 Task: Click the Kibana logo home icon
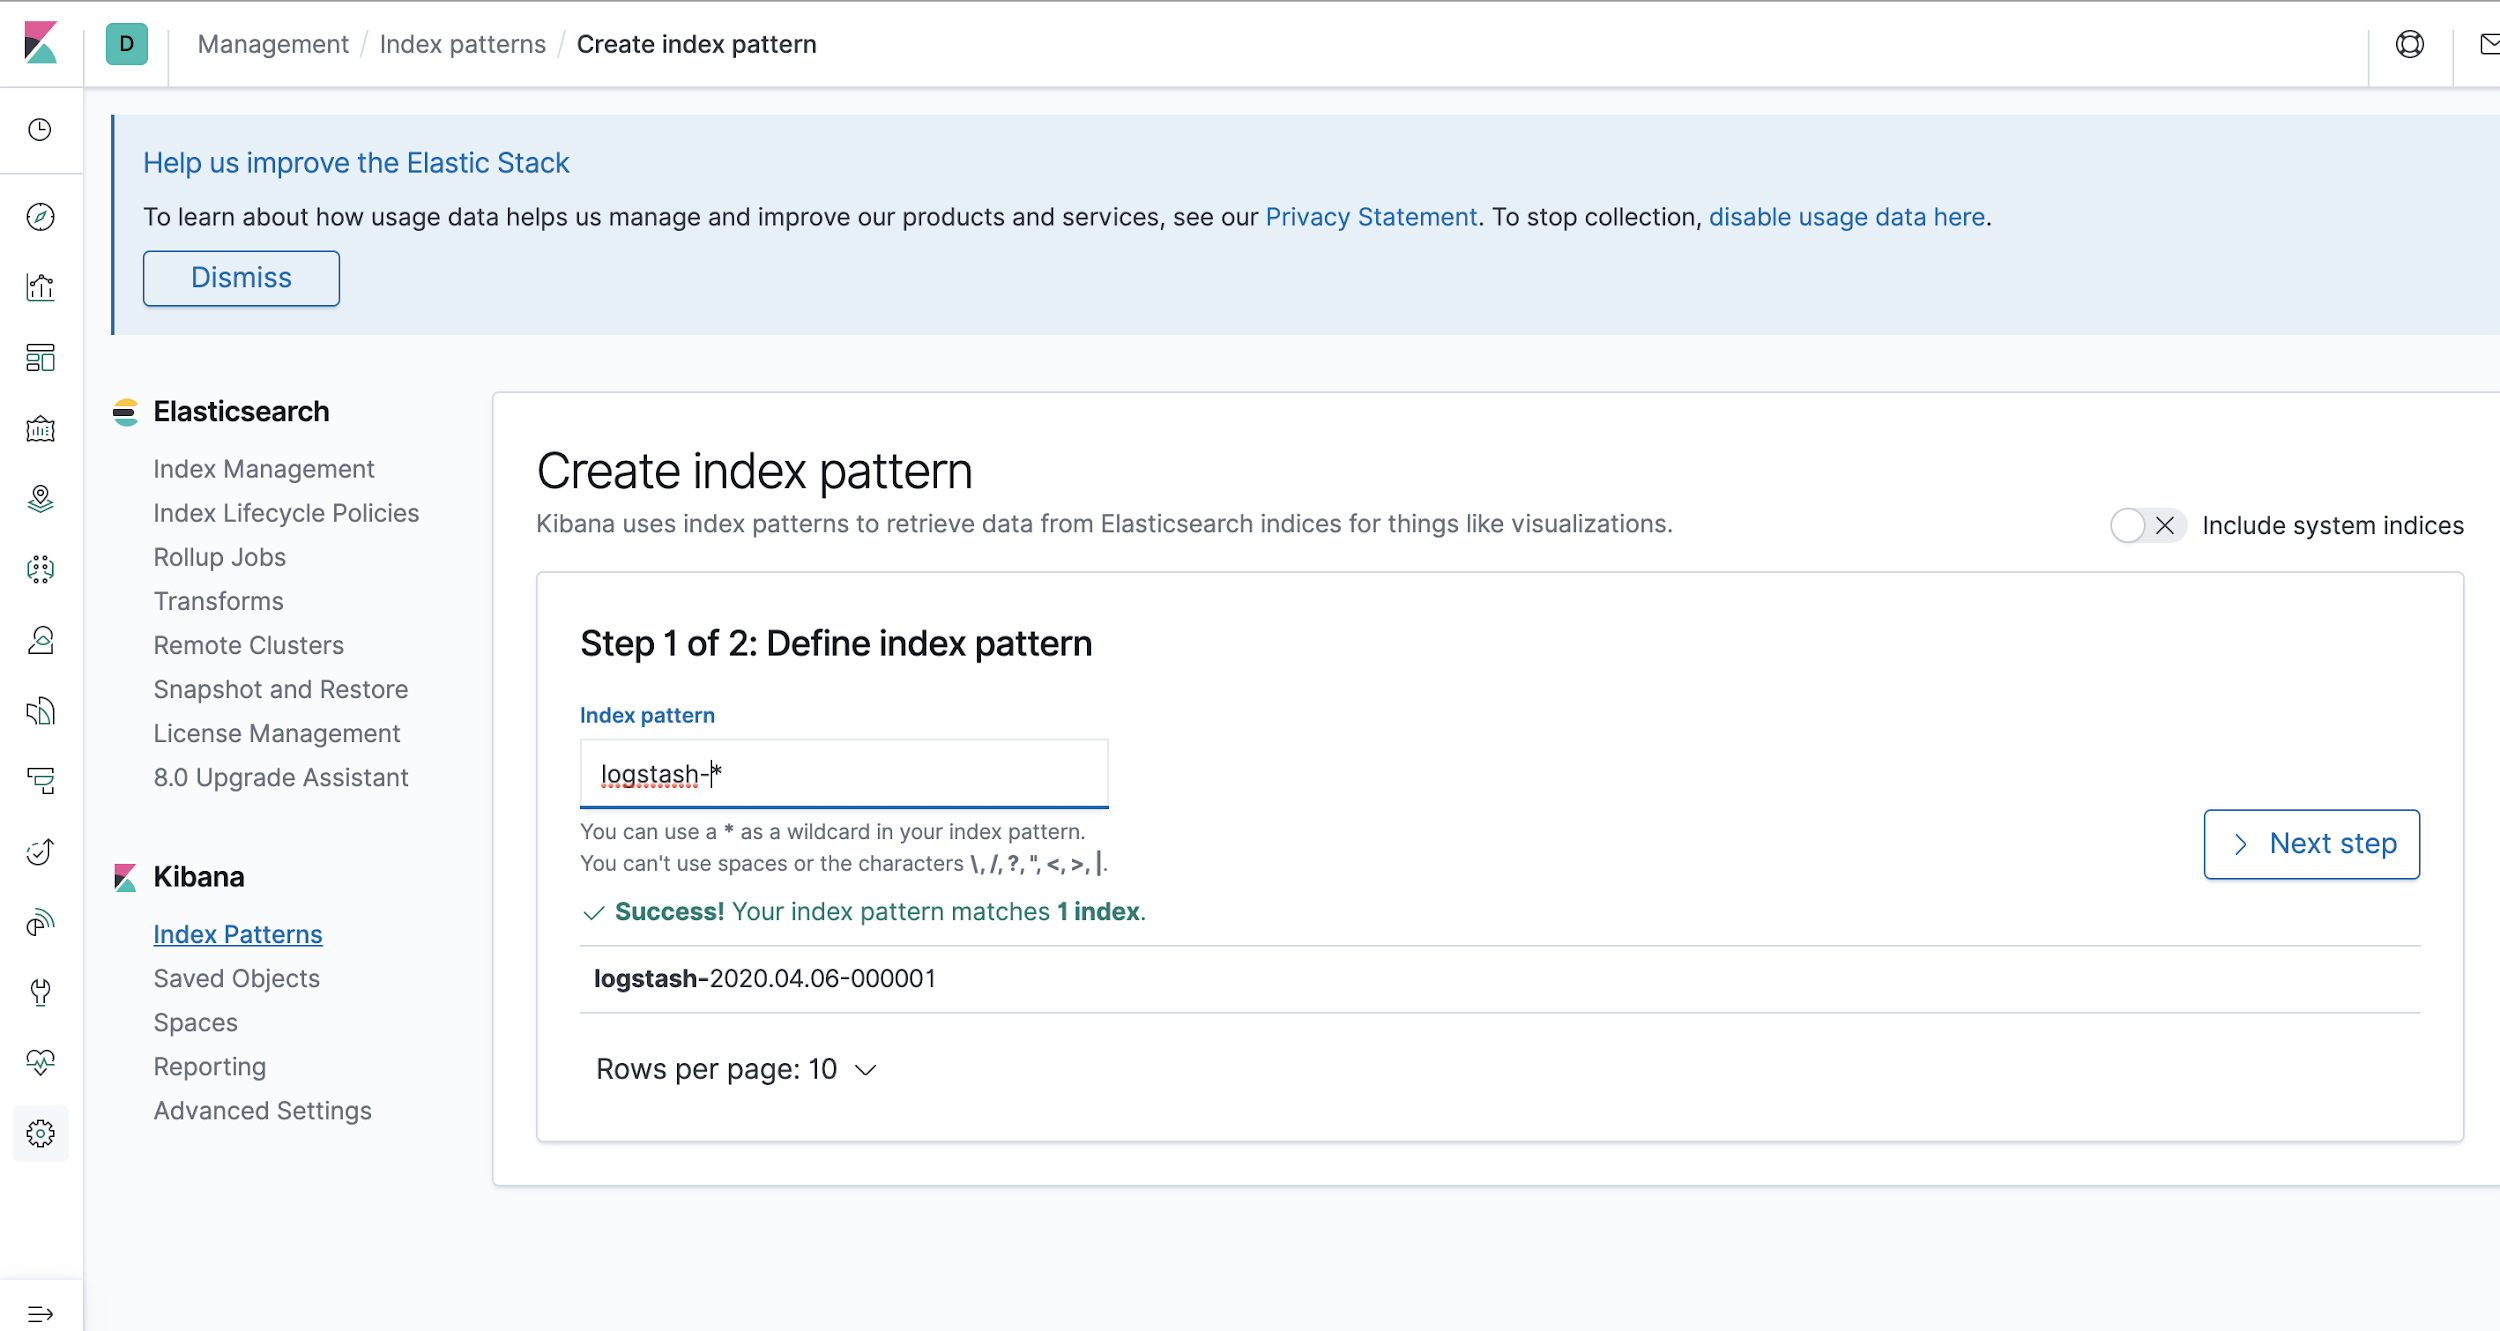[x=41, y=43]
